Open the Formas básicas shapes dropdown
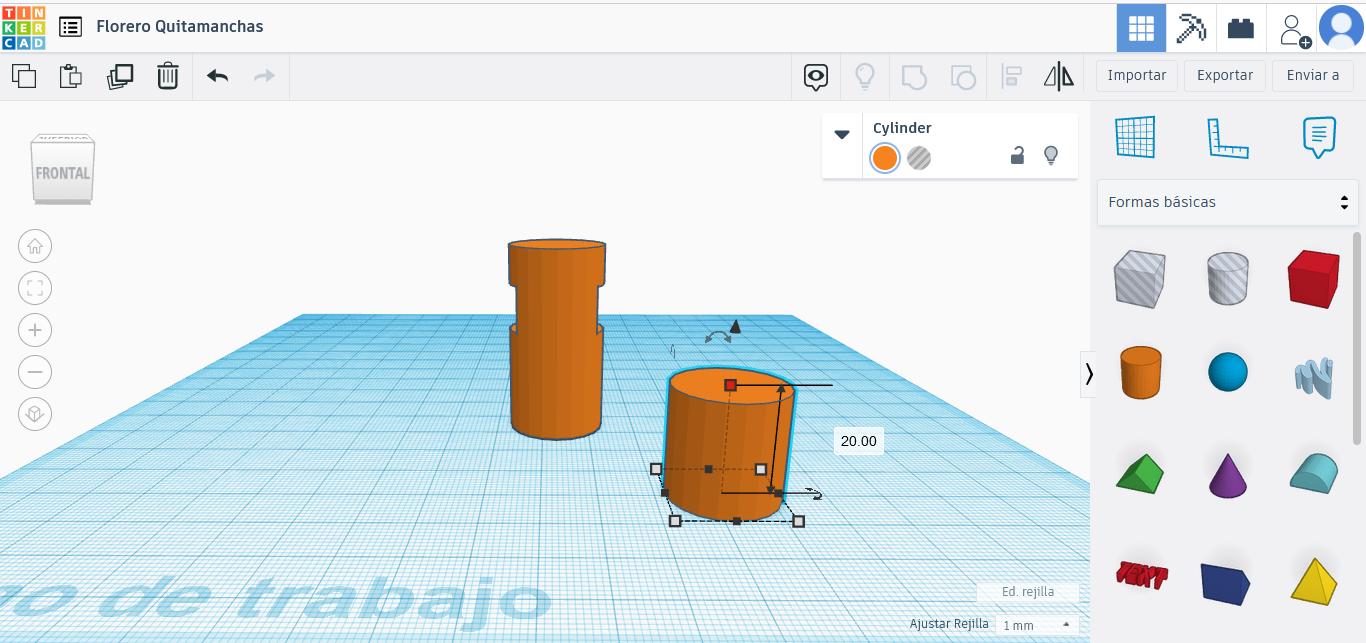 pos(1228,202)
